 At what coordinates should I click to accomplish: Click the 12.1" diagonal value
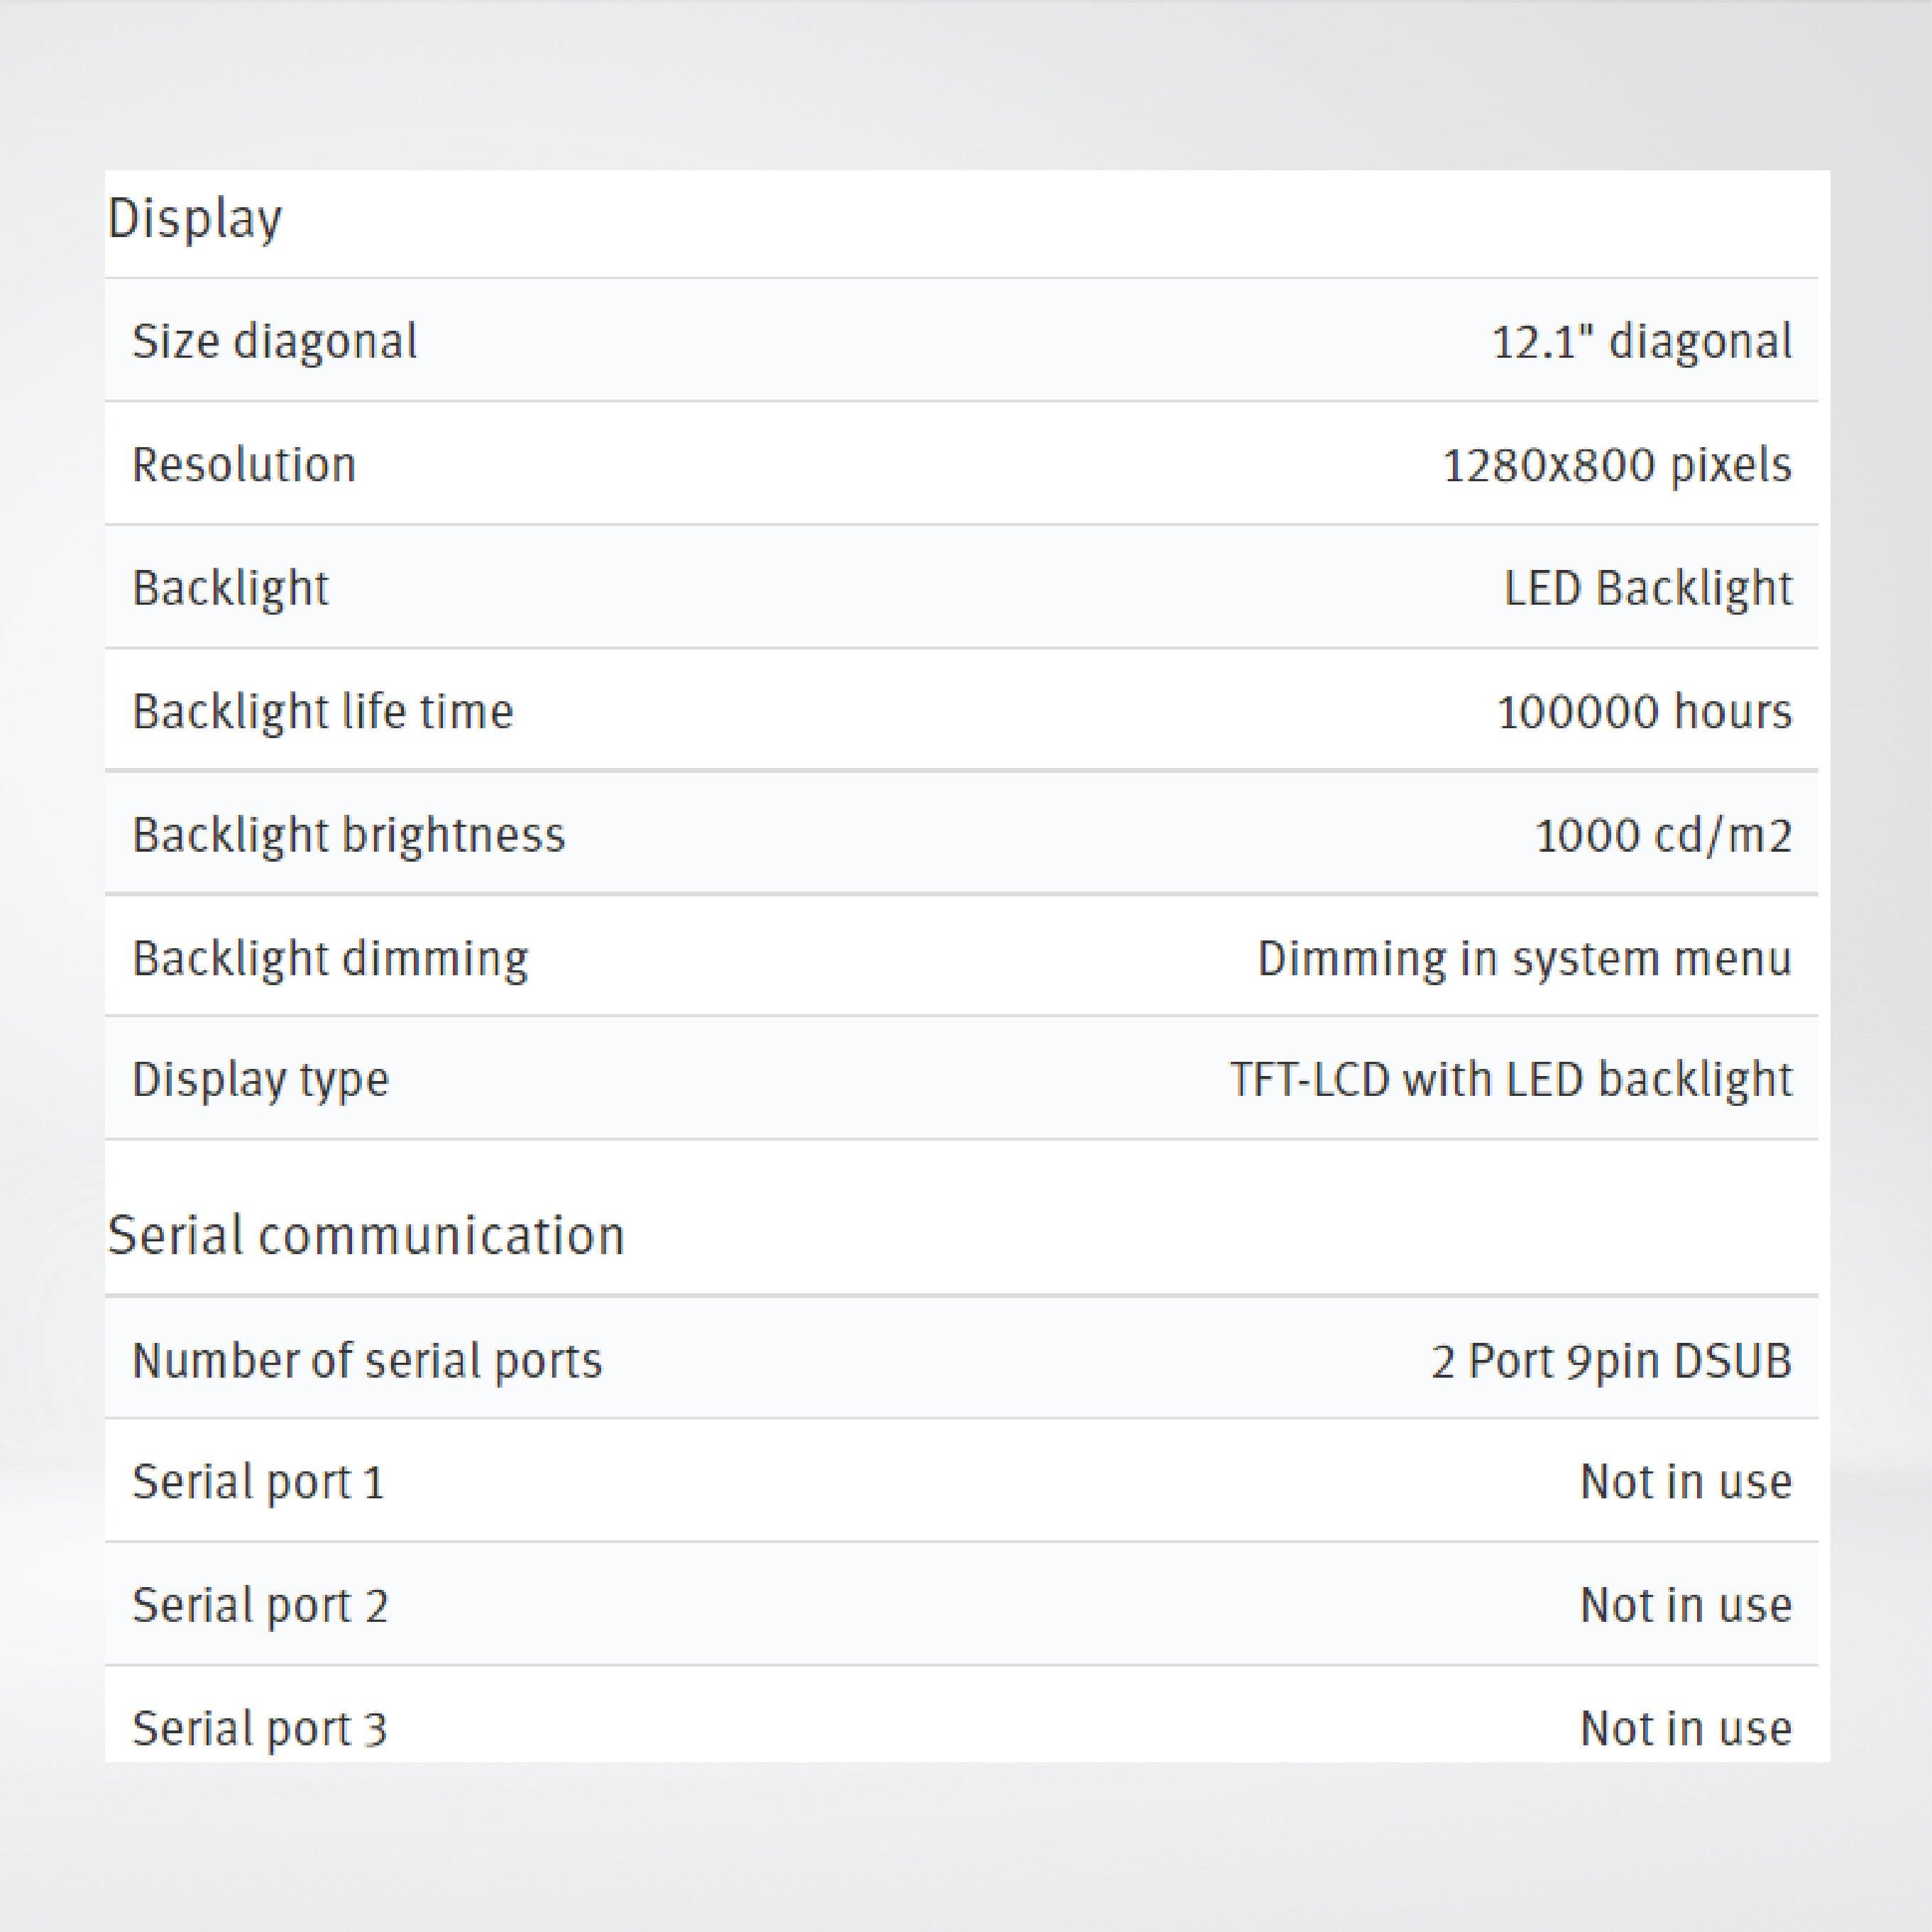click(1641, 341)
